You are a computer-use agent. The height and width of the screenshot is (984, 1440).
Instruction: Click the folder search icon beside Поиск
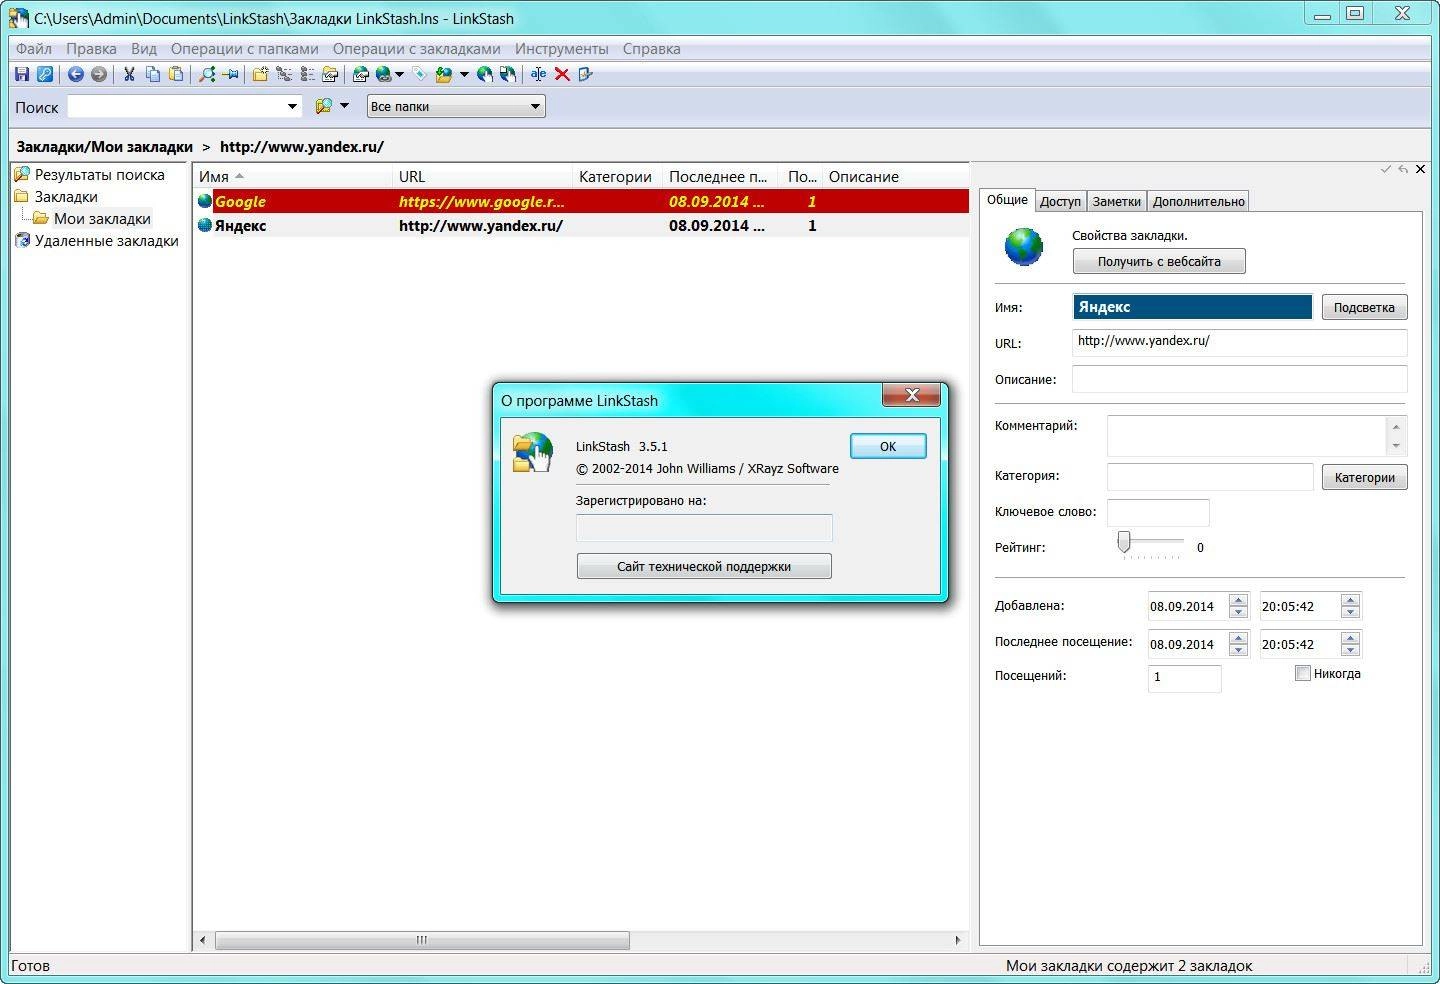point(324,106)
